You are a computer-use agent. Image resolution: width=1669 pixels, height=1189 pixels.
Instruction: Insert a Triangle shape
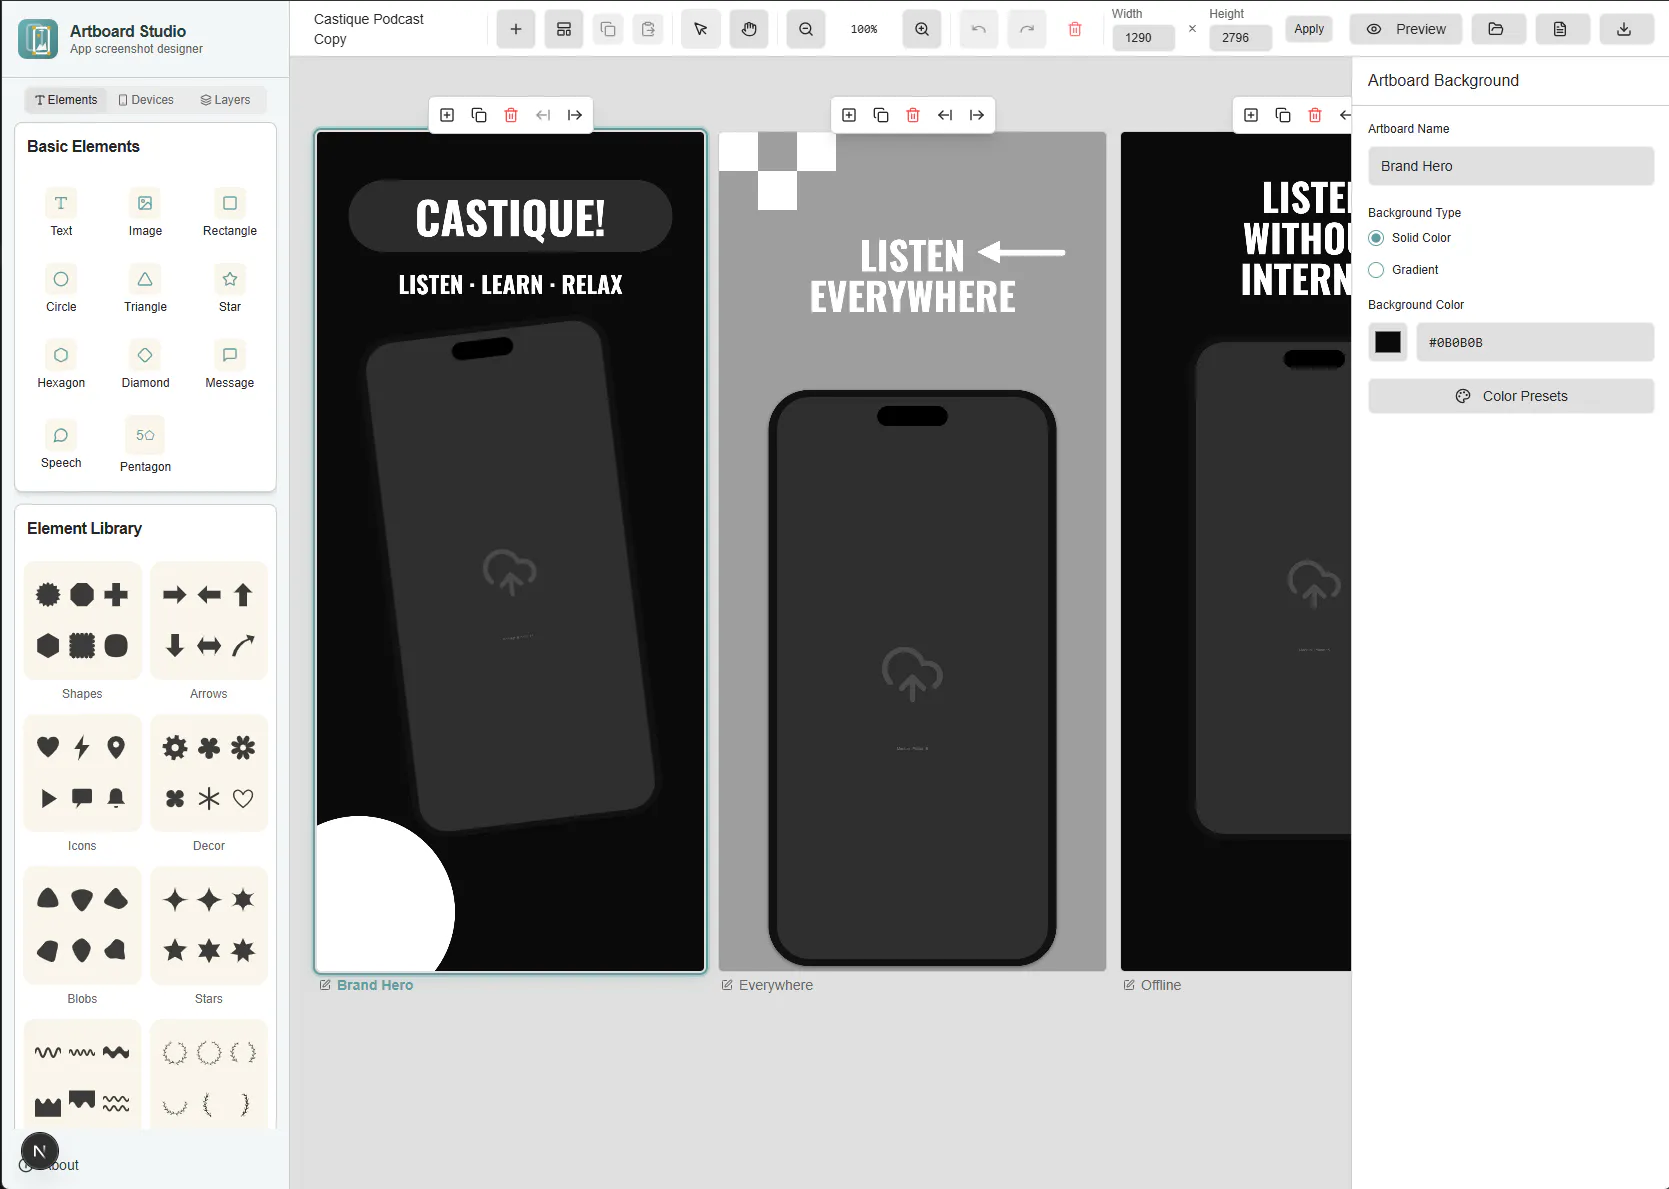click(145, 290)
